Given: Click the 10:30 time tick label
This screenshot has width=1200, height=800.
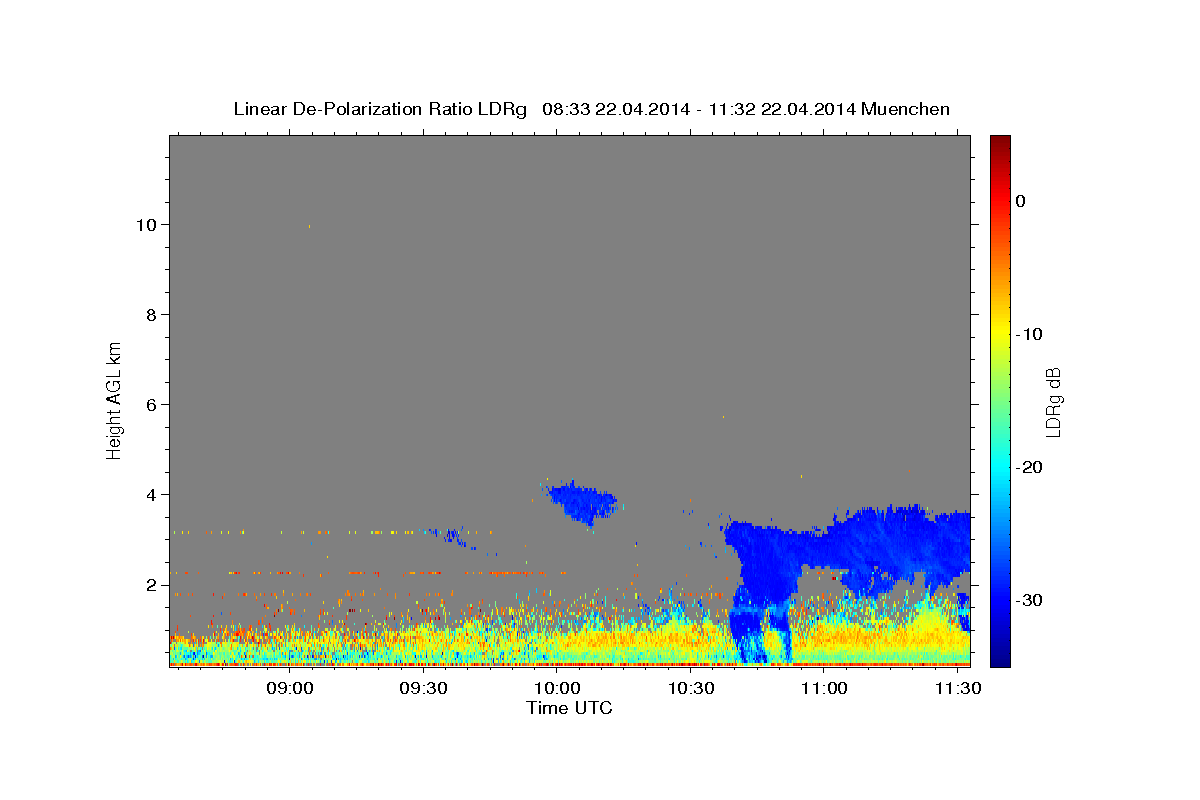Looking at the screenshot, I should click(691, 689).
